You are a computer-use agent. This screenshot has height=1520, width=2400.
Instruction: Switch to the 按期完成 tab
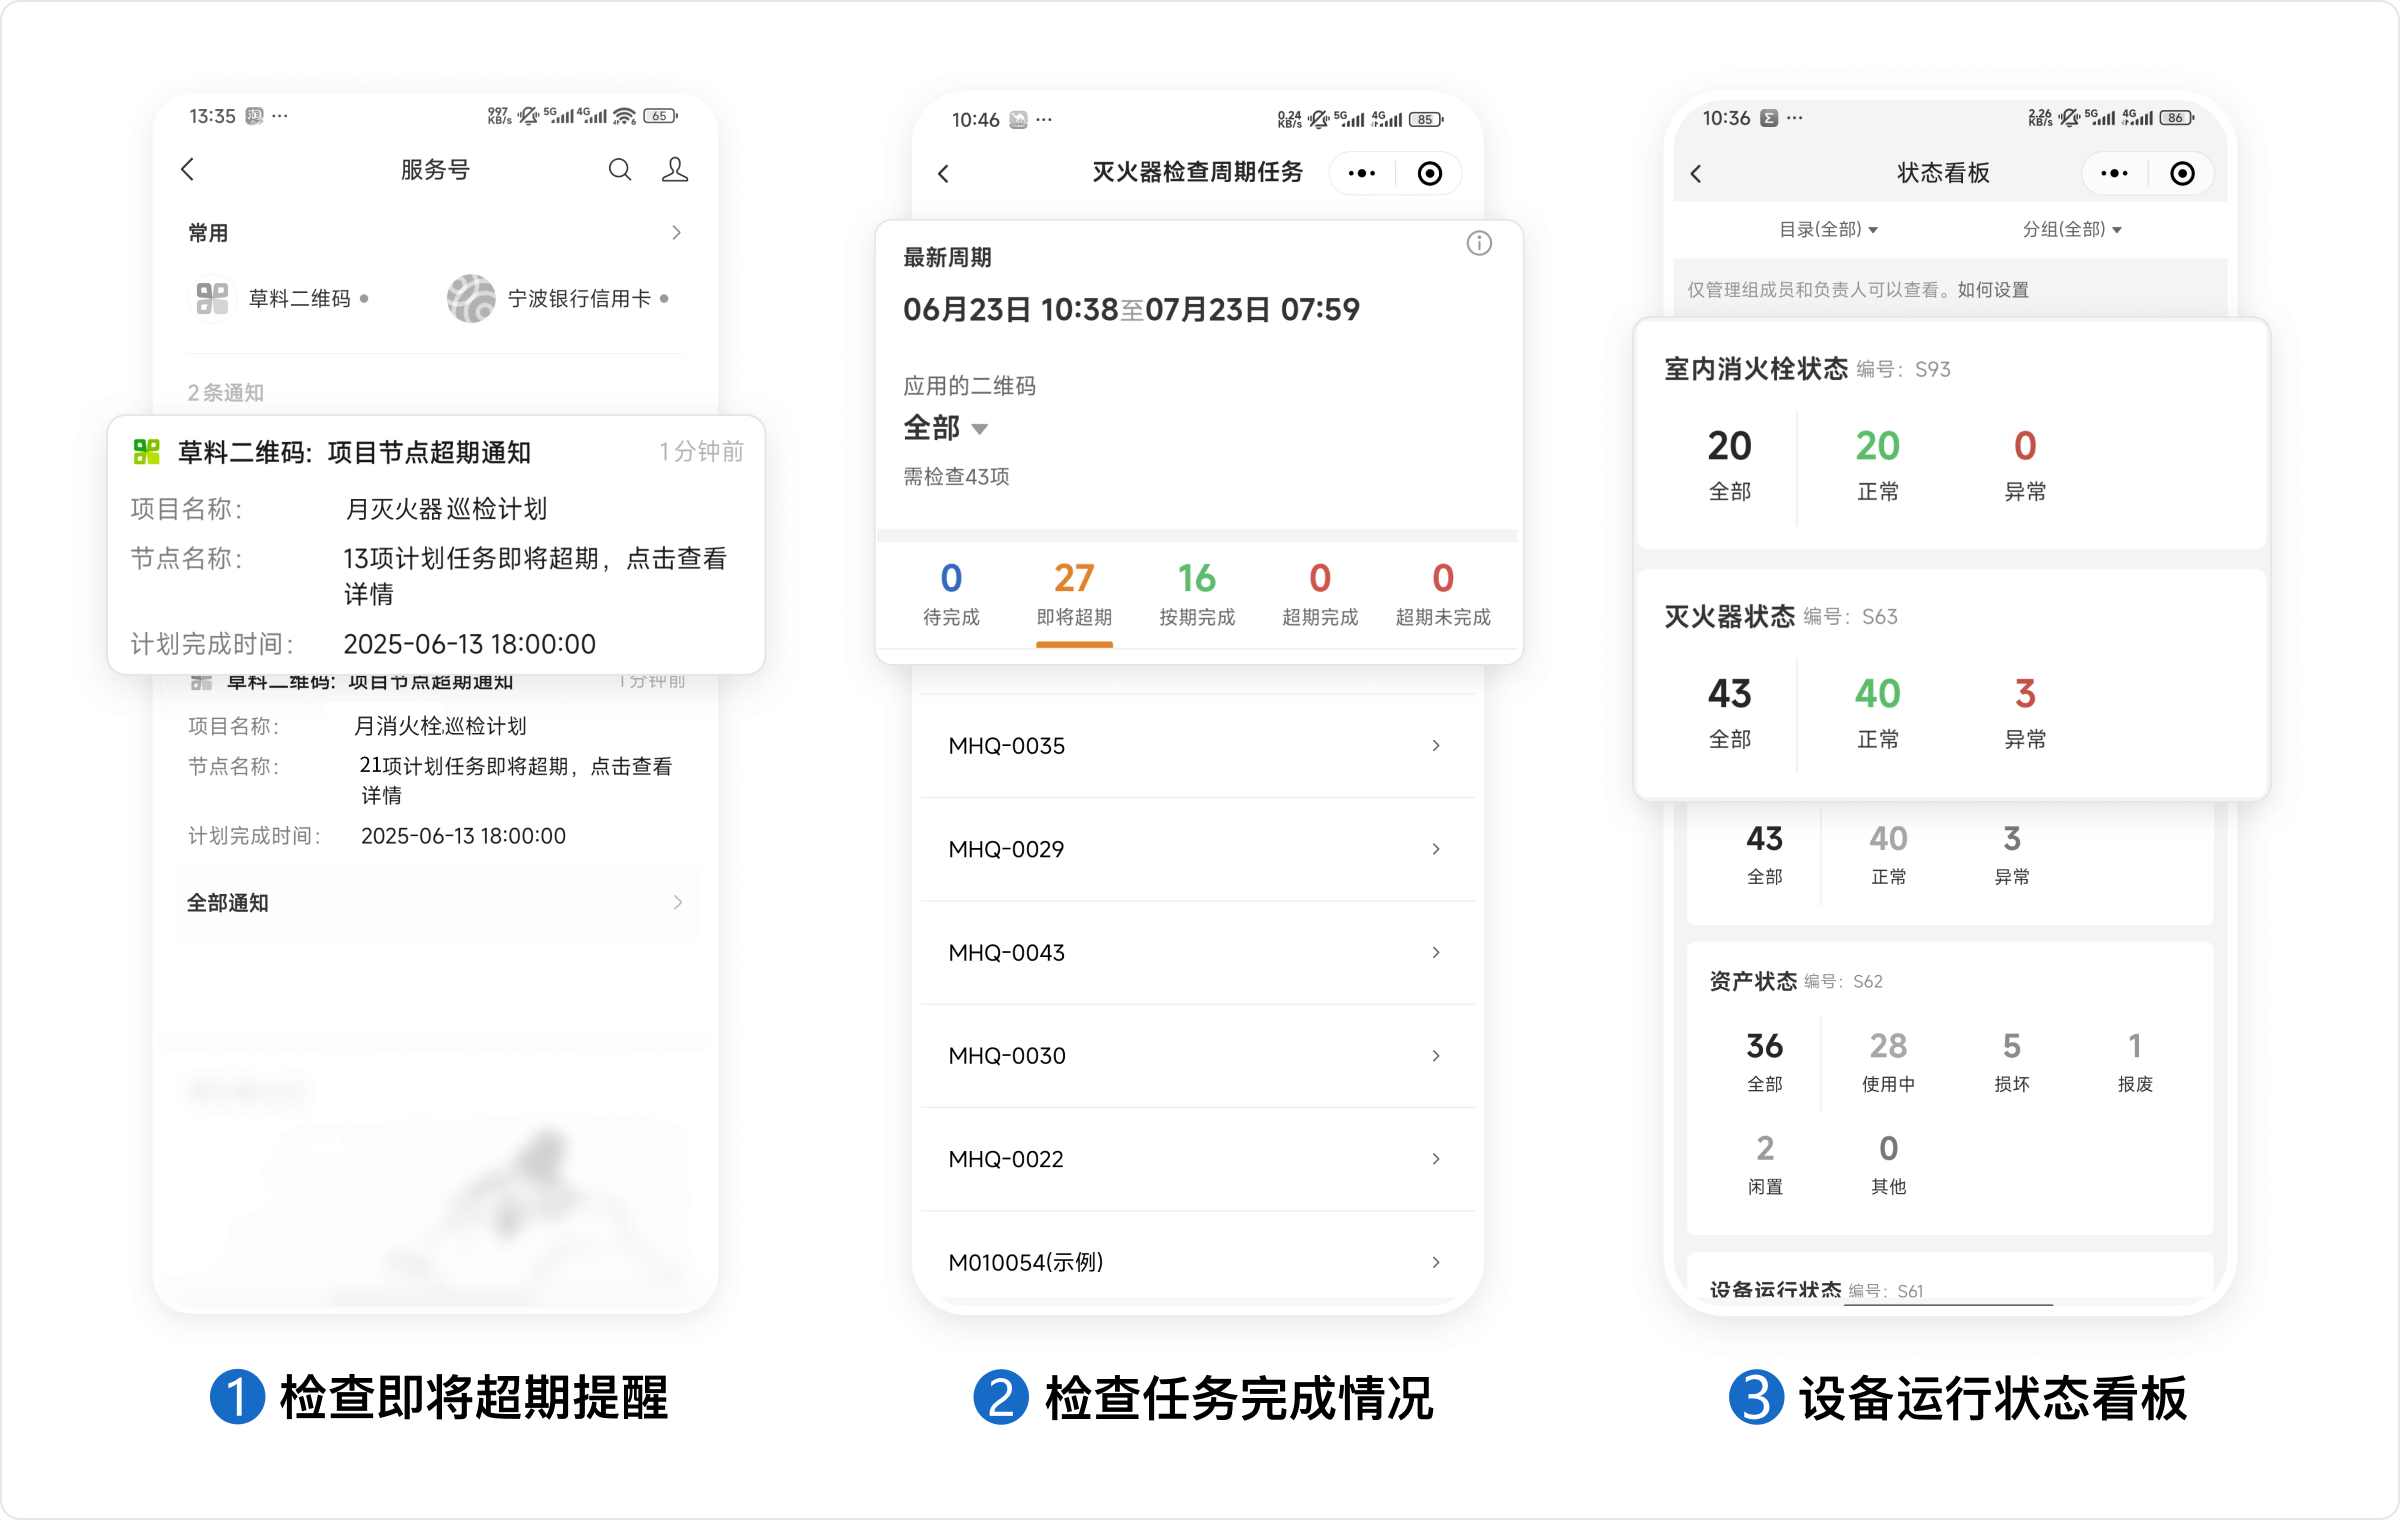click(1196, 594)
